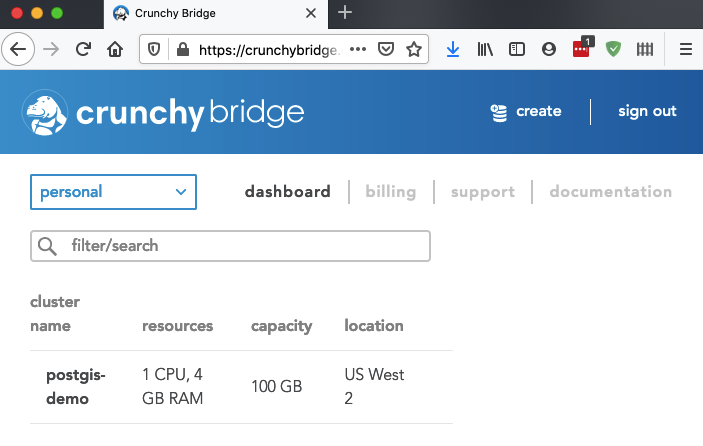Open the documentation tab
This screenshot has width=703, height=446.
(x=611, y=192)
